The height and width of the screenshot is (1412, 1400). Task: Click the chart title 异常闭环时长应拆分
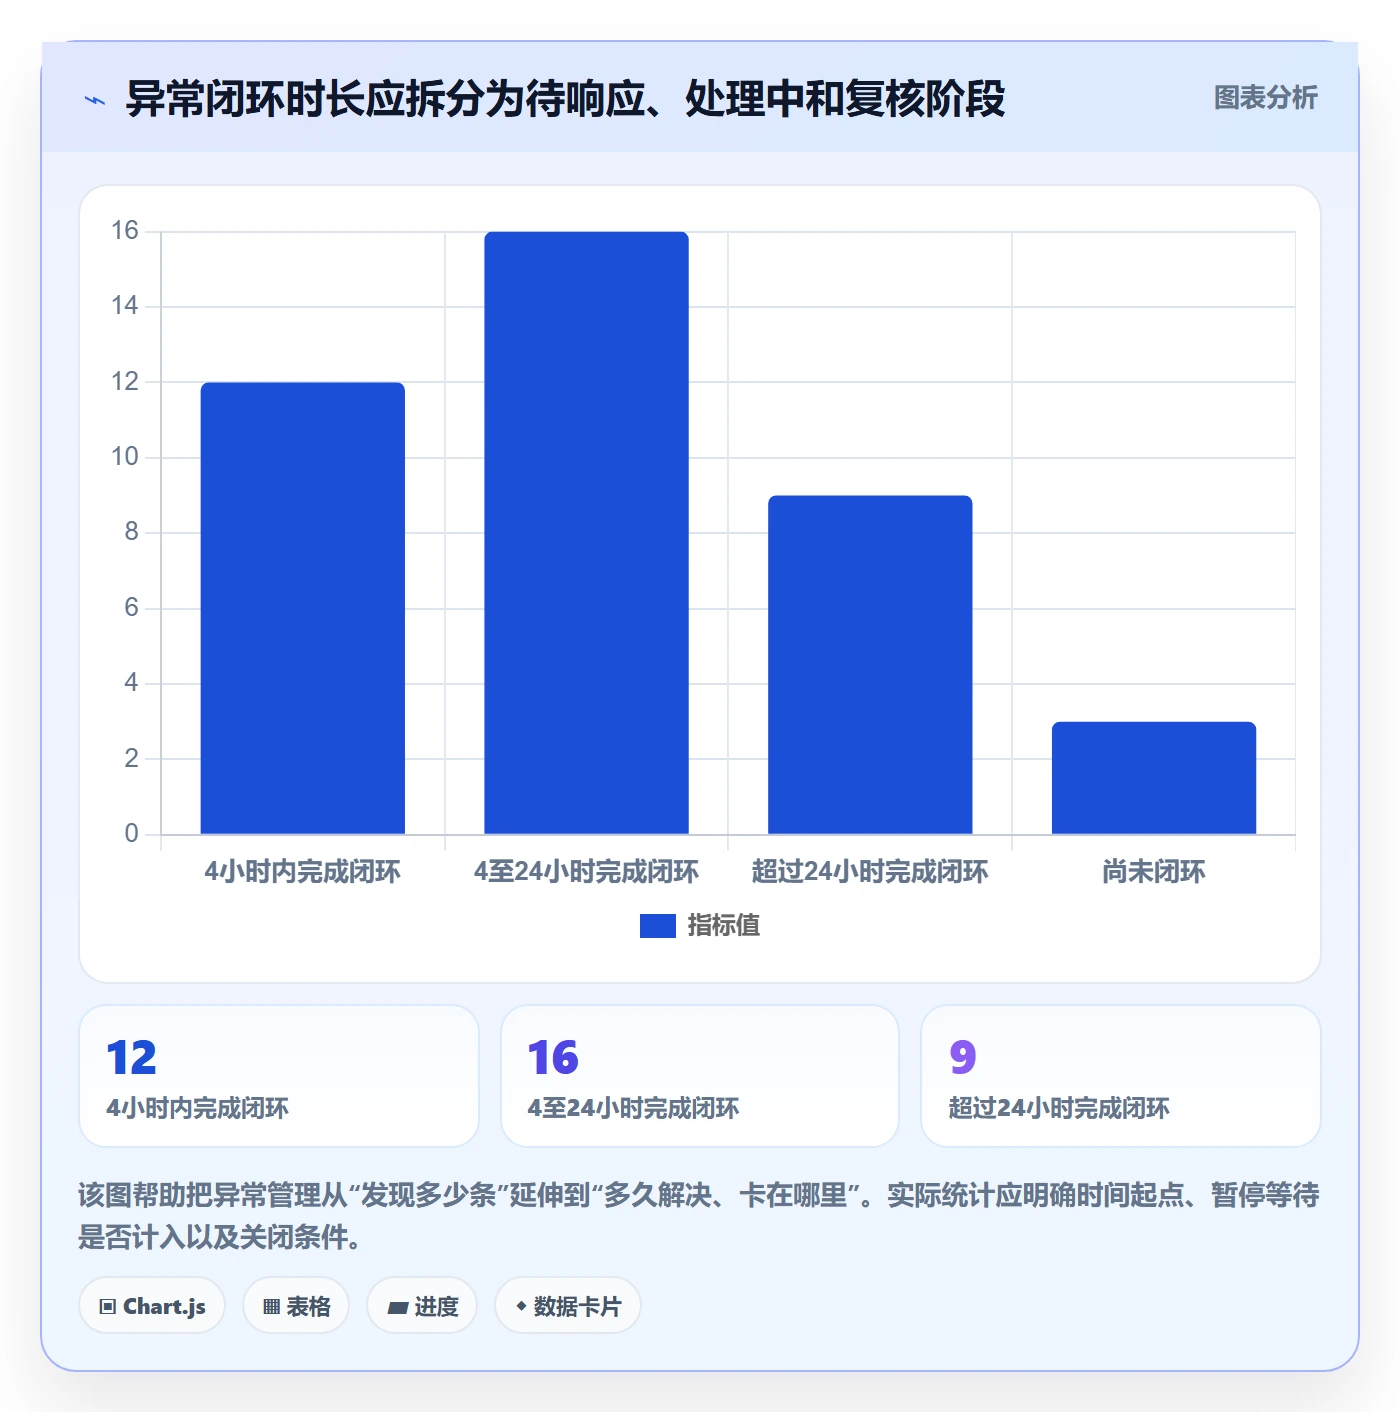click(565, 99)
